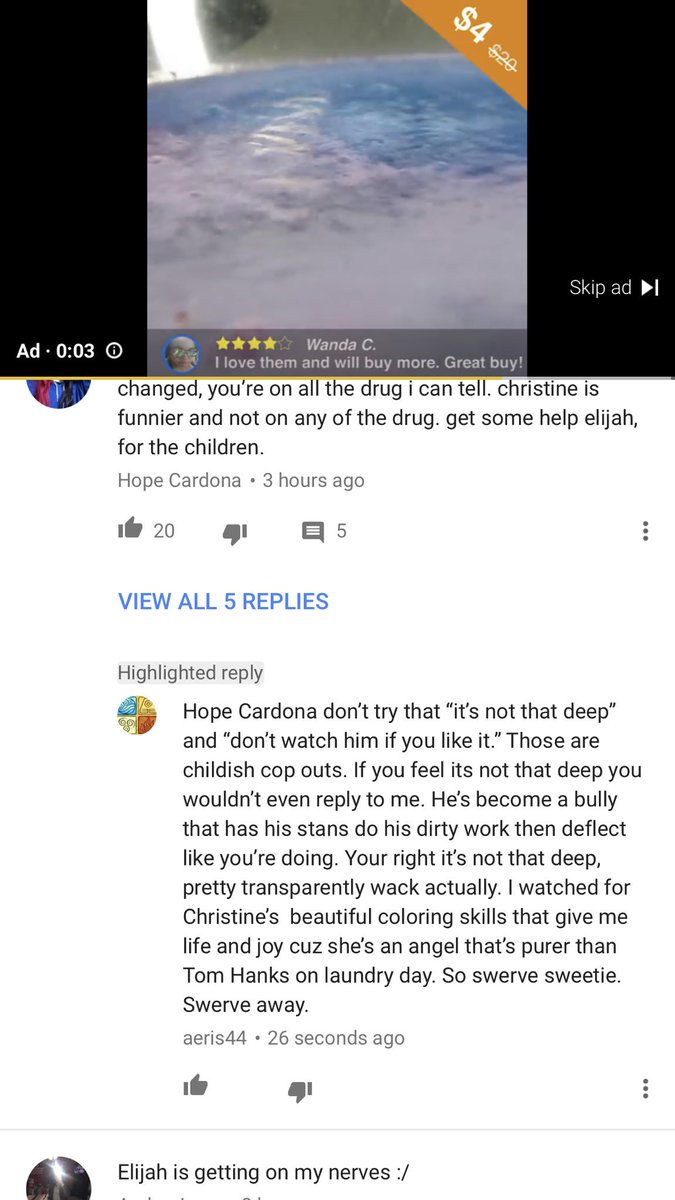Dislike the aeris44 highlighted reply
Image resolution: width=675 pixels, height=1200 pixels.
point(300,1089)
